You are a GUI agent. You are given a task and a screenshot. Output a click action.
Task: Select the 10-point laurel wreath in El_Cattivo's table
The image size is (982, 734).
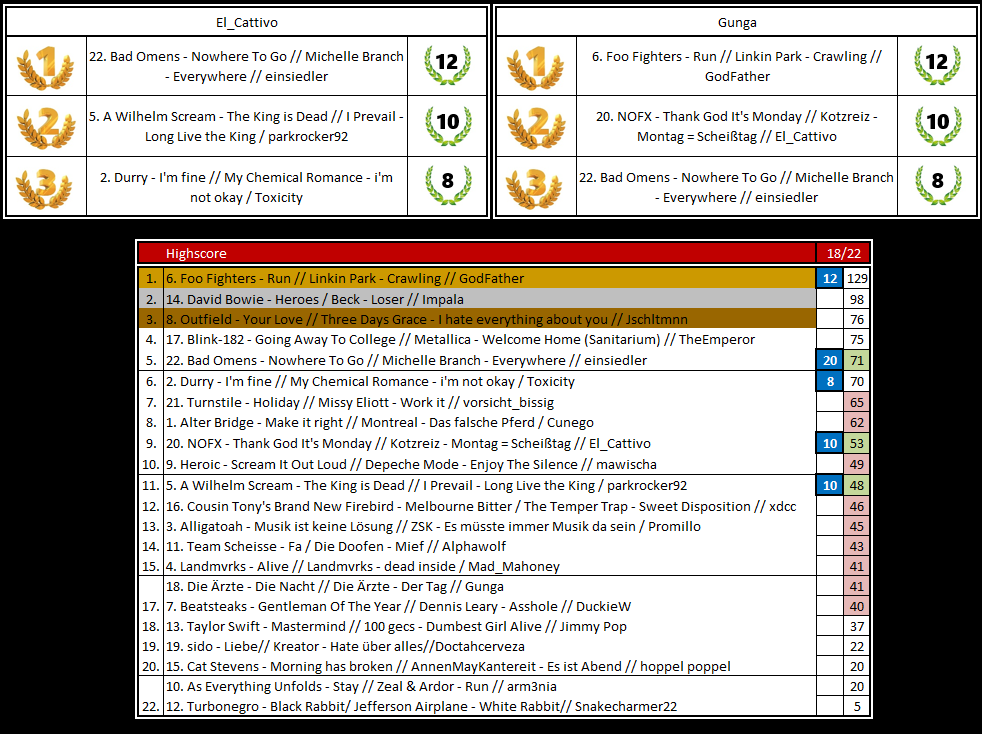[x=447, y=125]
